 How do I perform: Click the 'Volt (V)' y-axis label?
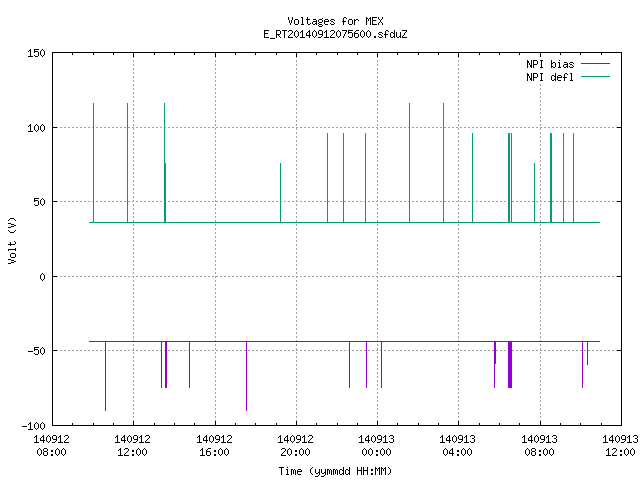(x=12, y=240)
